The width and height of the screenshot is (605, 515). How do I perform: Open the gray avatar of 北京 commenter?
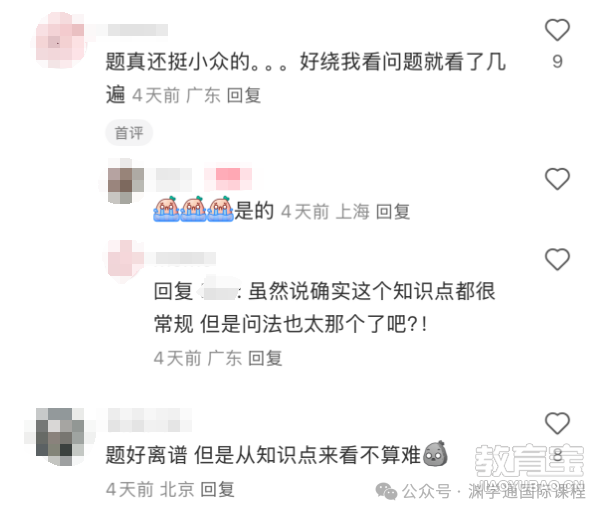click(60, 437)
